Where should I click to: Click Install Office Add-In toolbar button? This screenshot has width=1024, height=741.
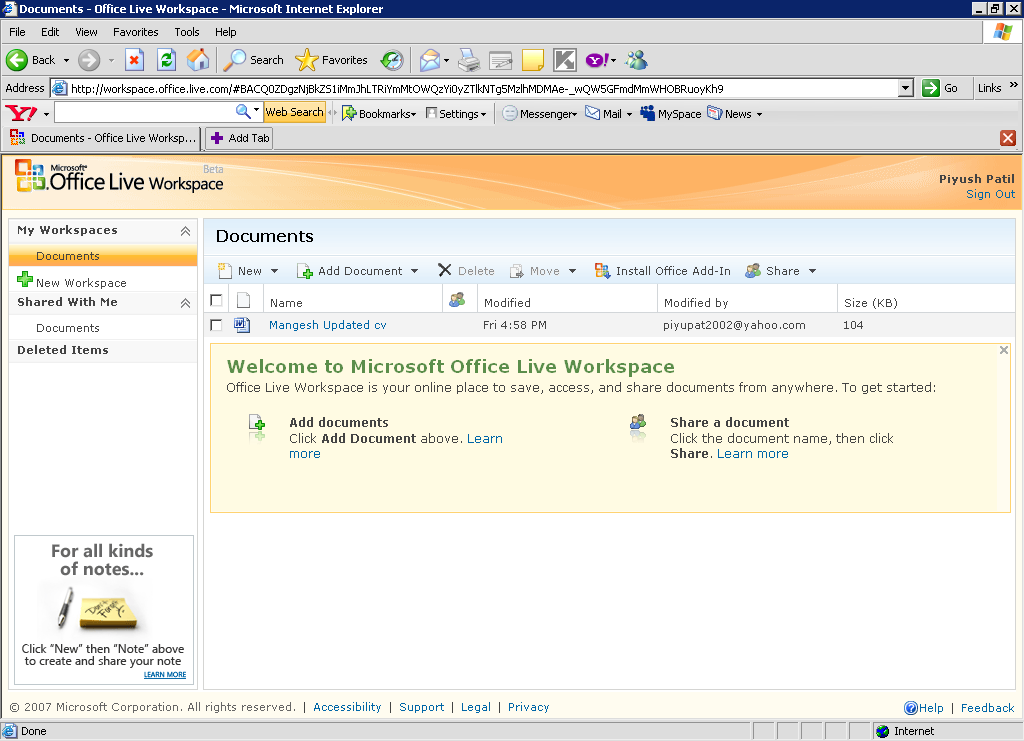[x=662, y=271]
